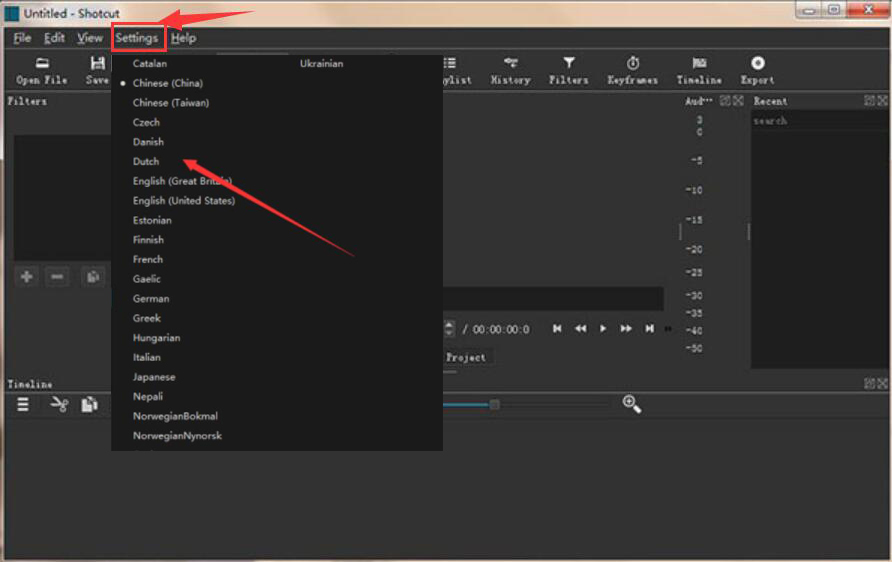This screenshot has width=892, height=562.
Task: Choose Italian from language list
Action: tap(147, 357)
